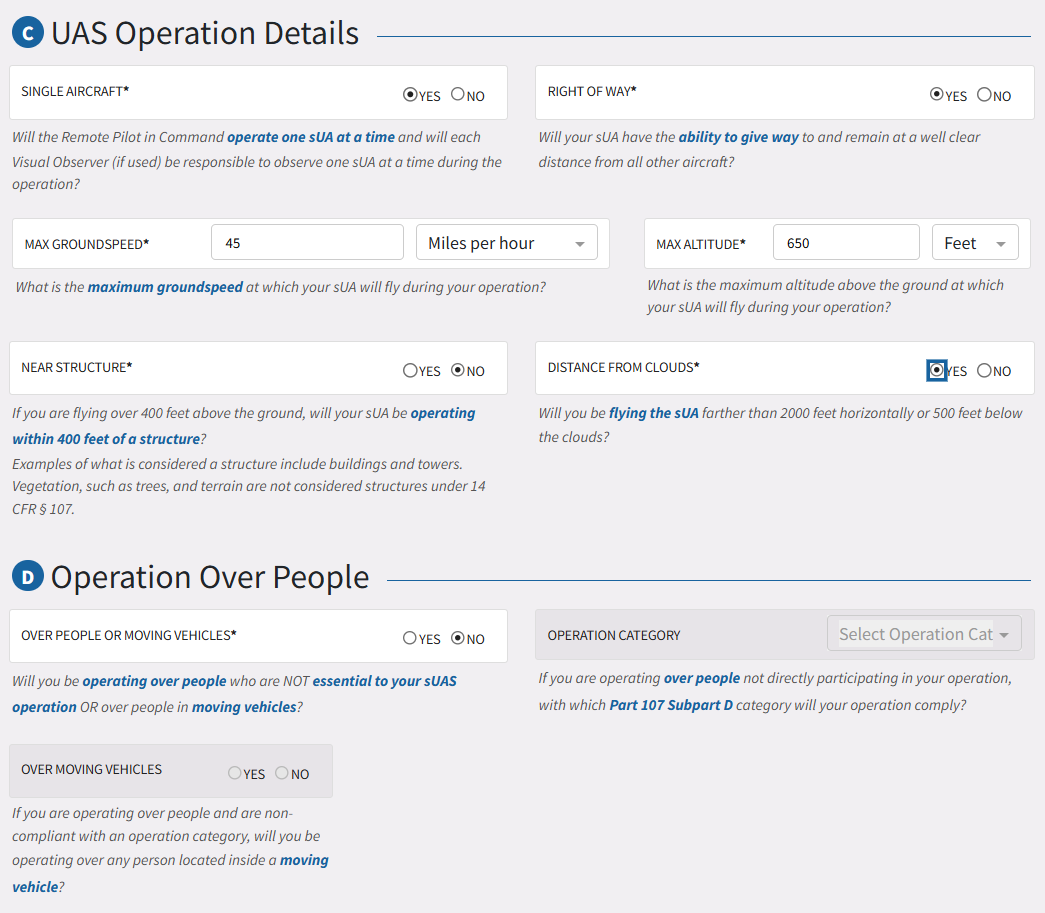Open the 'operate one sUA at a time' link

pos(311,137)
